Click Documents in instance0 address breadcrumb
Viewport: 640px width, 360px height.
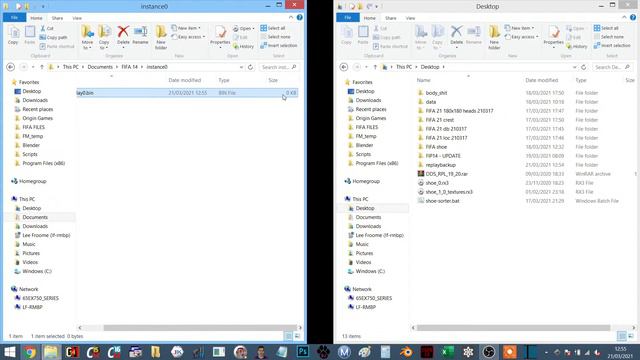click(100, 67)
